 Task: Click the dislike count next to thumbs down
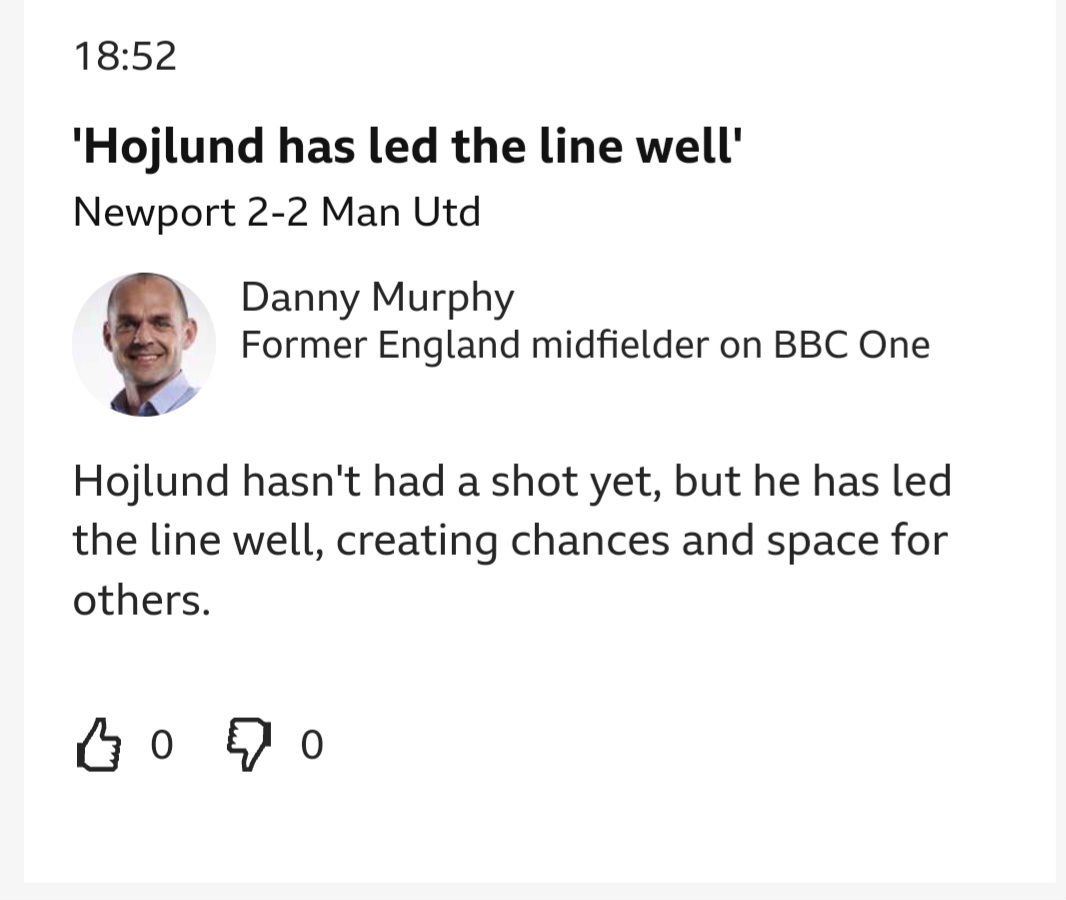pyautogui.click(x=312, y=746)
